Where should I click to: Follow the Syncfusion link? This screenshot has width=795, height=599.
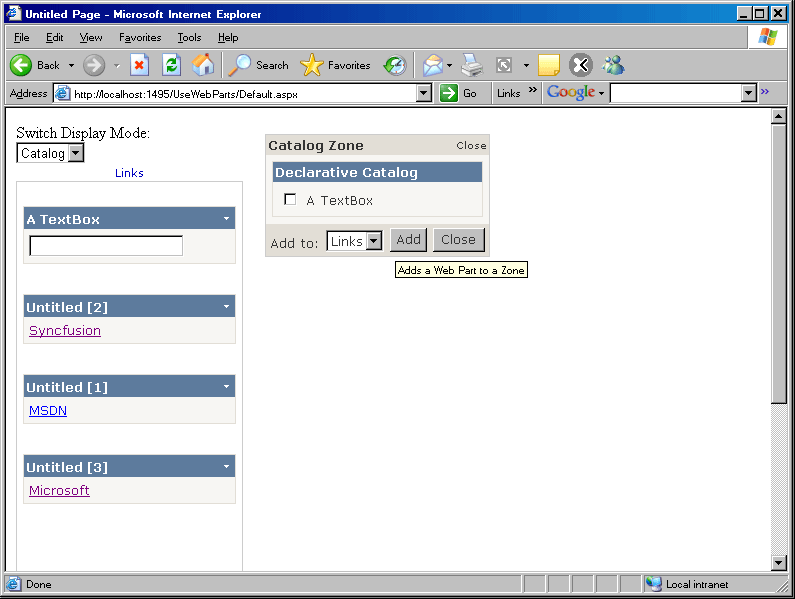tap(65, 331)
